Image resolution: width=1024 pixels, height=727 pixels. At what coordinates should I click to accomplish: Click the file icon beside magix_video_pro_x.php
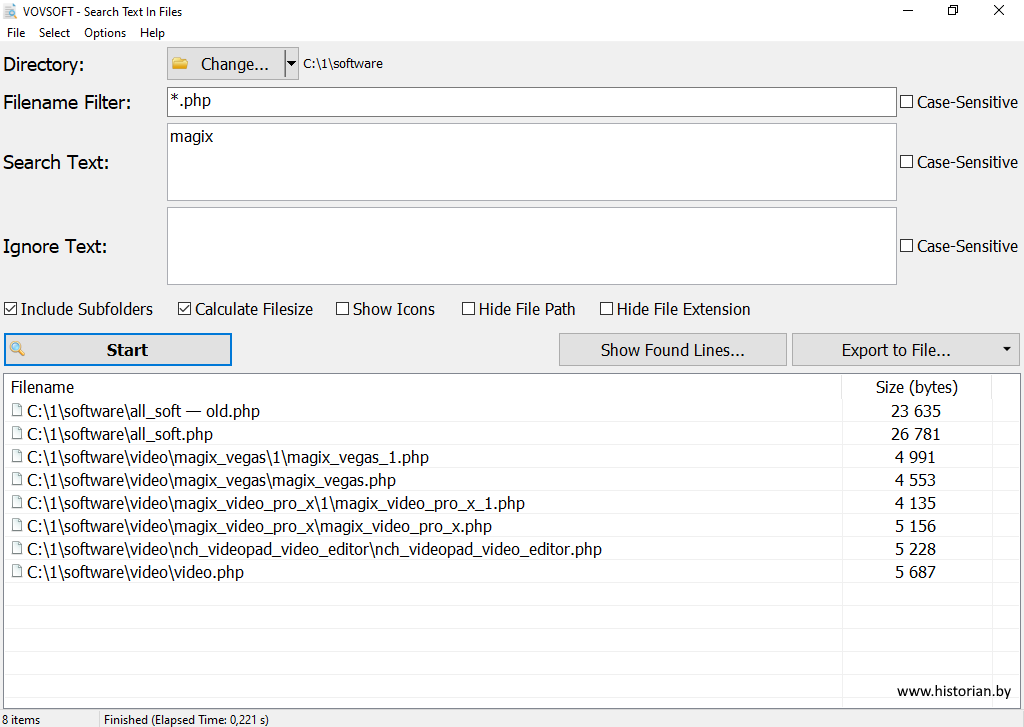(x=16, y=526)
